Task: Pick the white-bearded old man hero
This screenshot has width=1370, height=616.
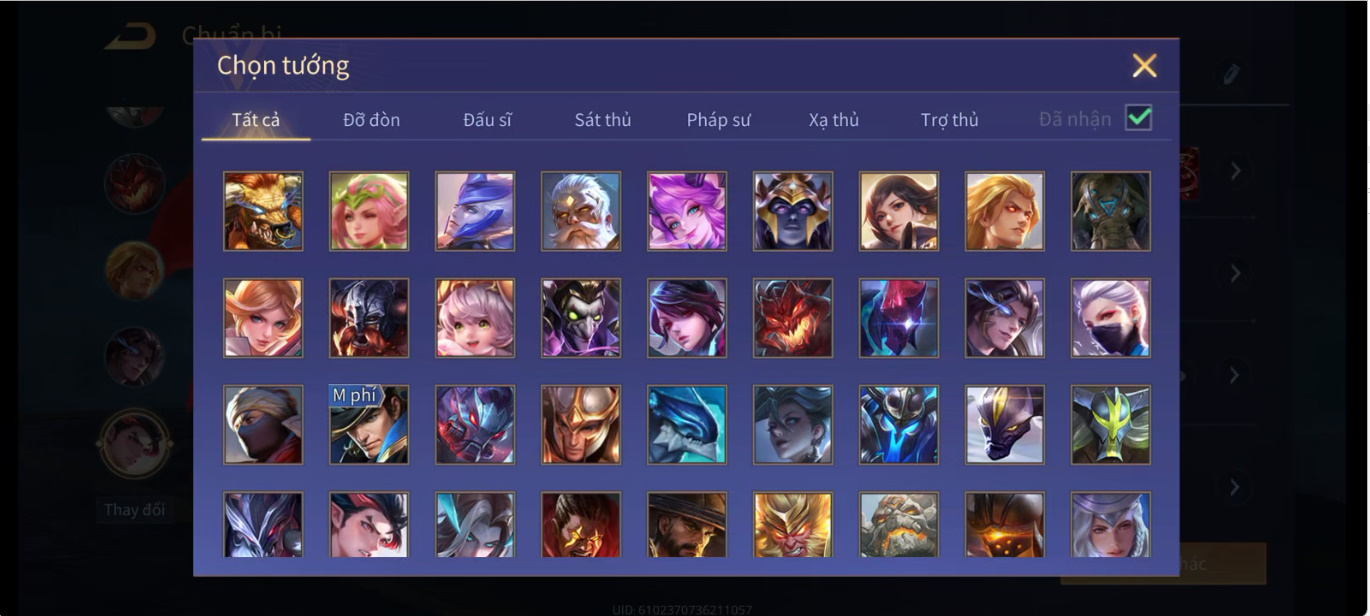Action: coord(581,210)
